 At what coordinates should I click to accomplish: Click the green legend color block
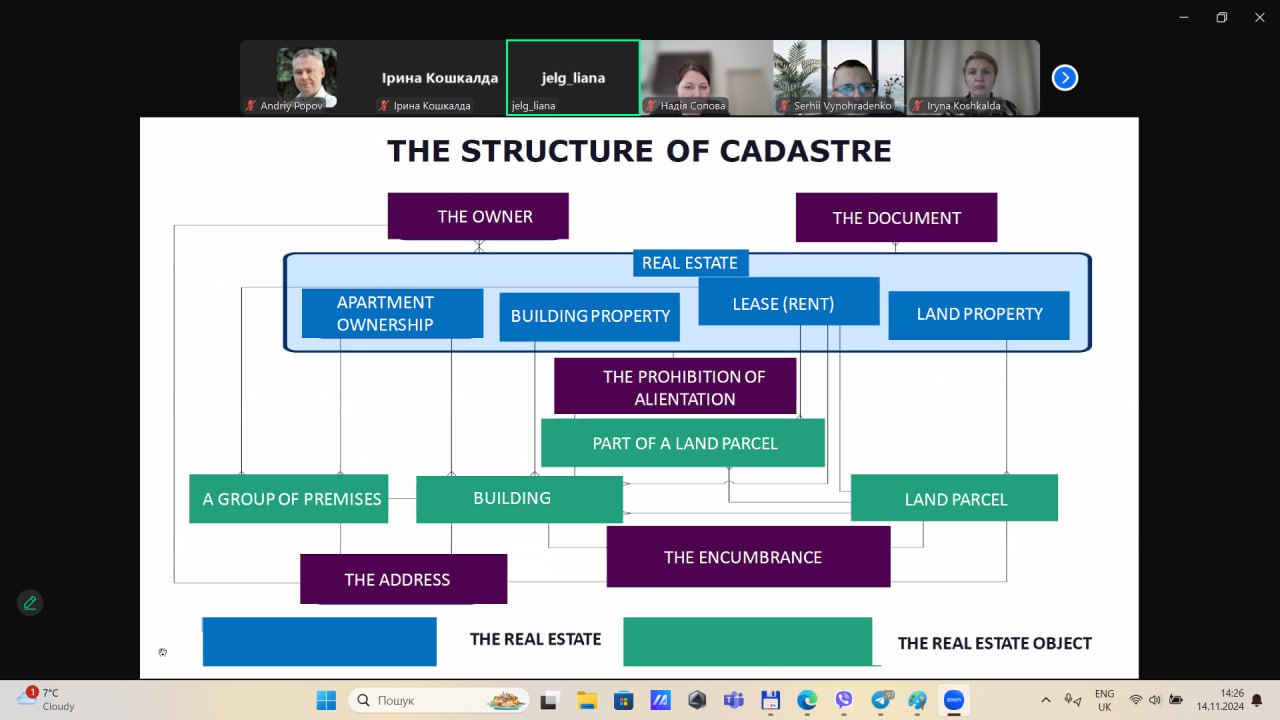(x=747, y=641)
